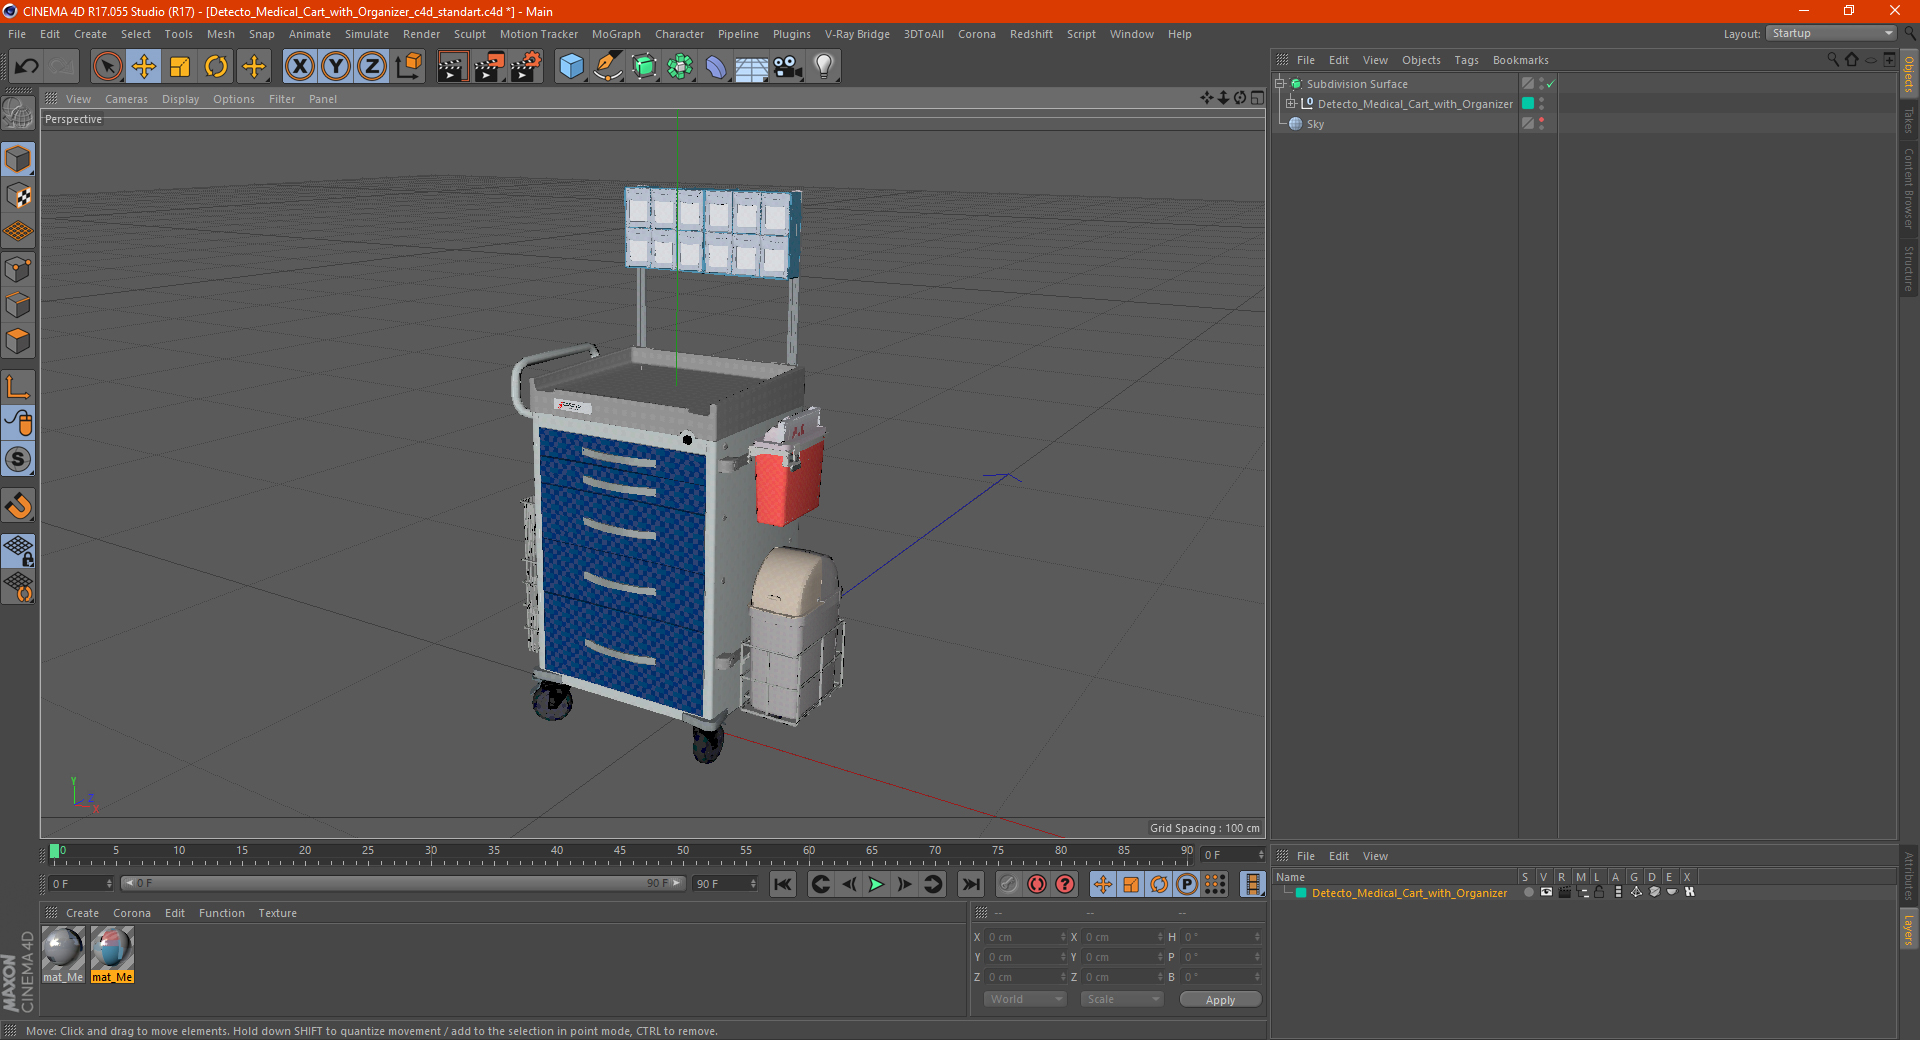1920x1040 pixels.
Task: Open Object Manager Tags menu
Action: click(x=1466, y=60)
